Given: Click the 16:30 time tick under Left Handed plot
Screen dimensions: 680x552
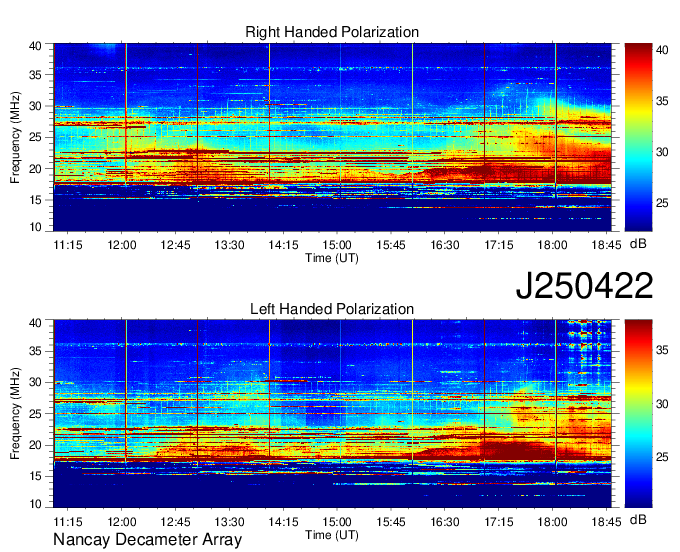Looking at the screenshot, I should click(x=445, y=521).
